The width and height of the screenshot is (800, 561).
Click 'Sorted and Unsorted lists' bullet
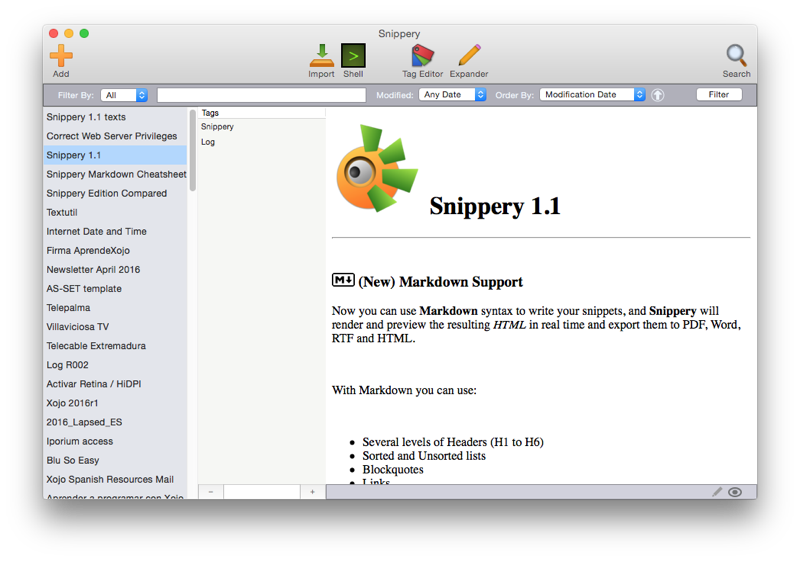[x=424, y=456]
